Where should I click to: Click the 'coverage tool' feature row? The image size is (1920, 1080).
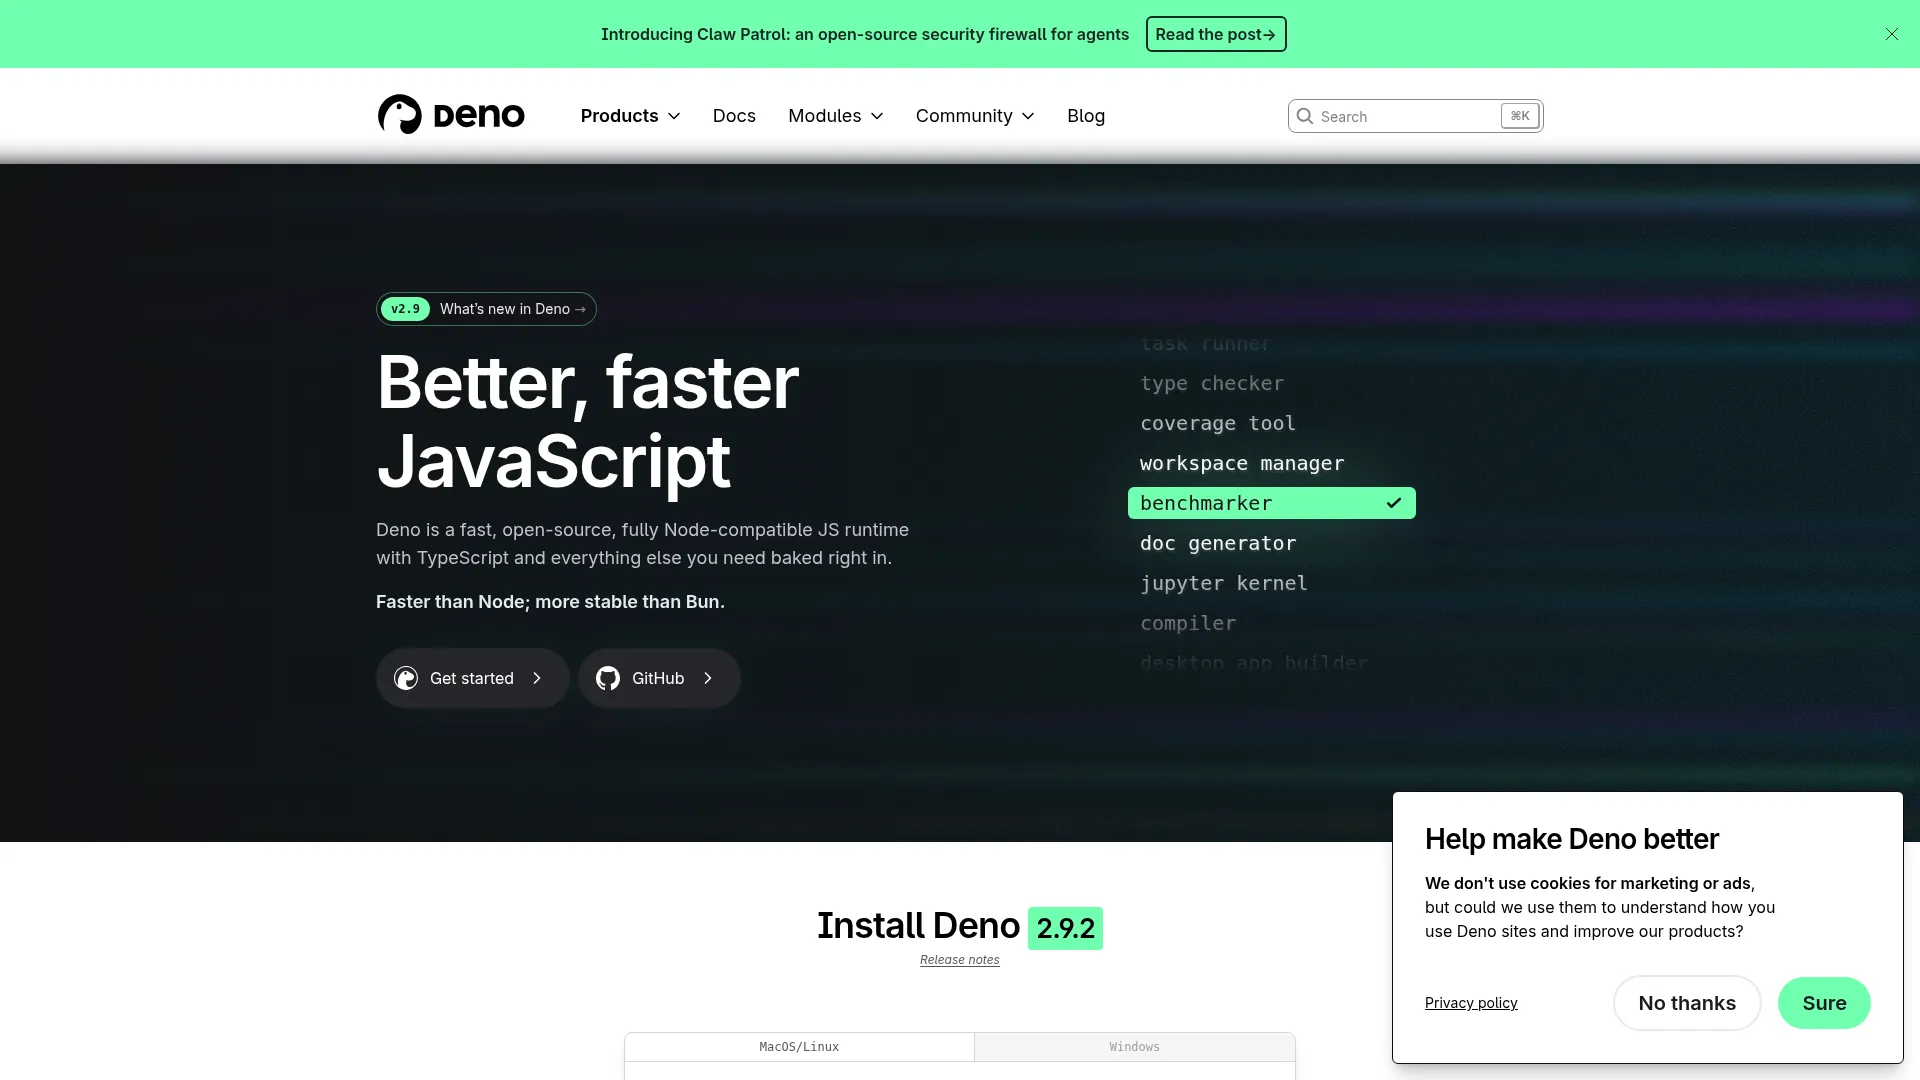tap(1218, 423)
